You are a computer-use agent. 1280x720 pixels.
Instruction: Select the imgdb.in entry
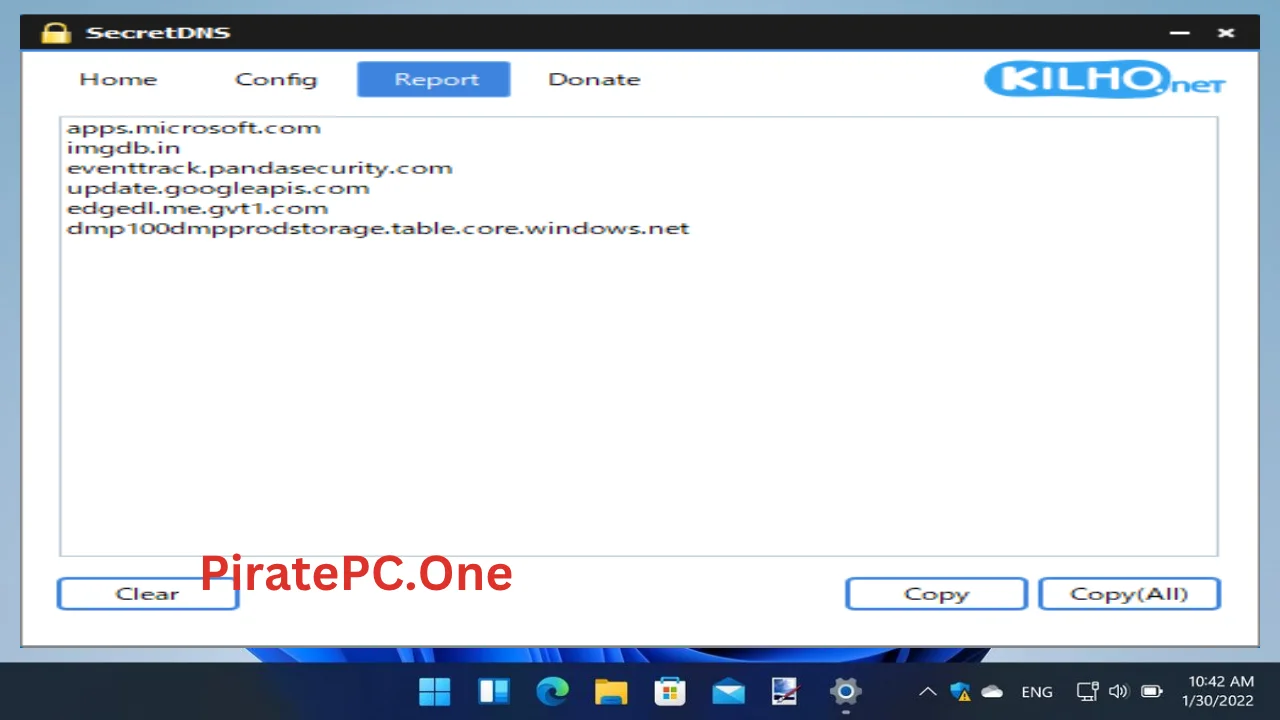[124, 148]
